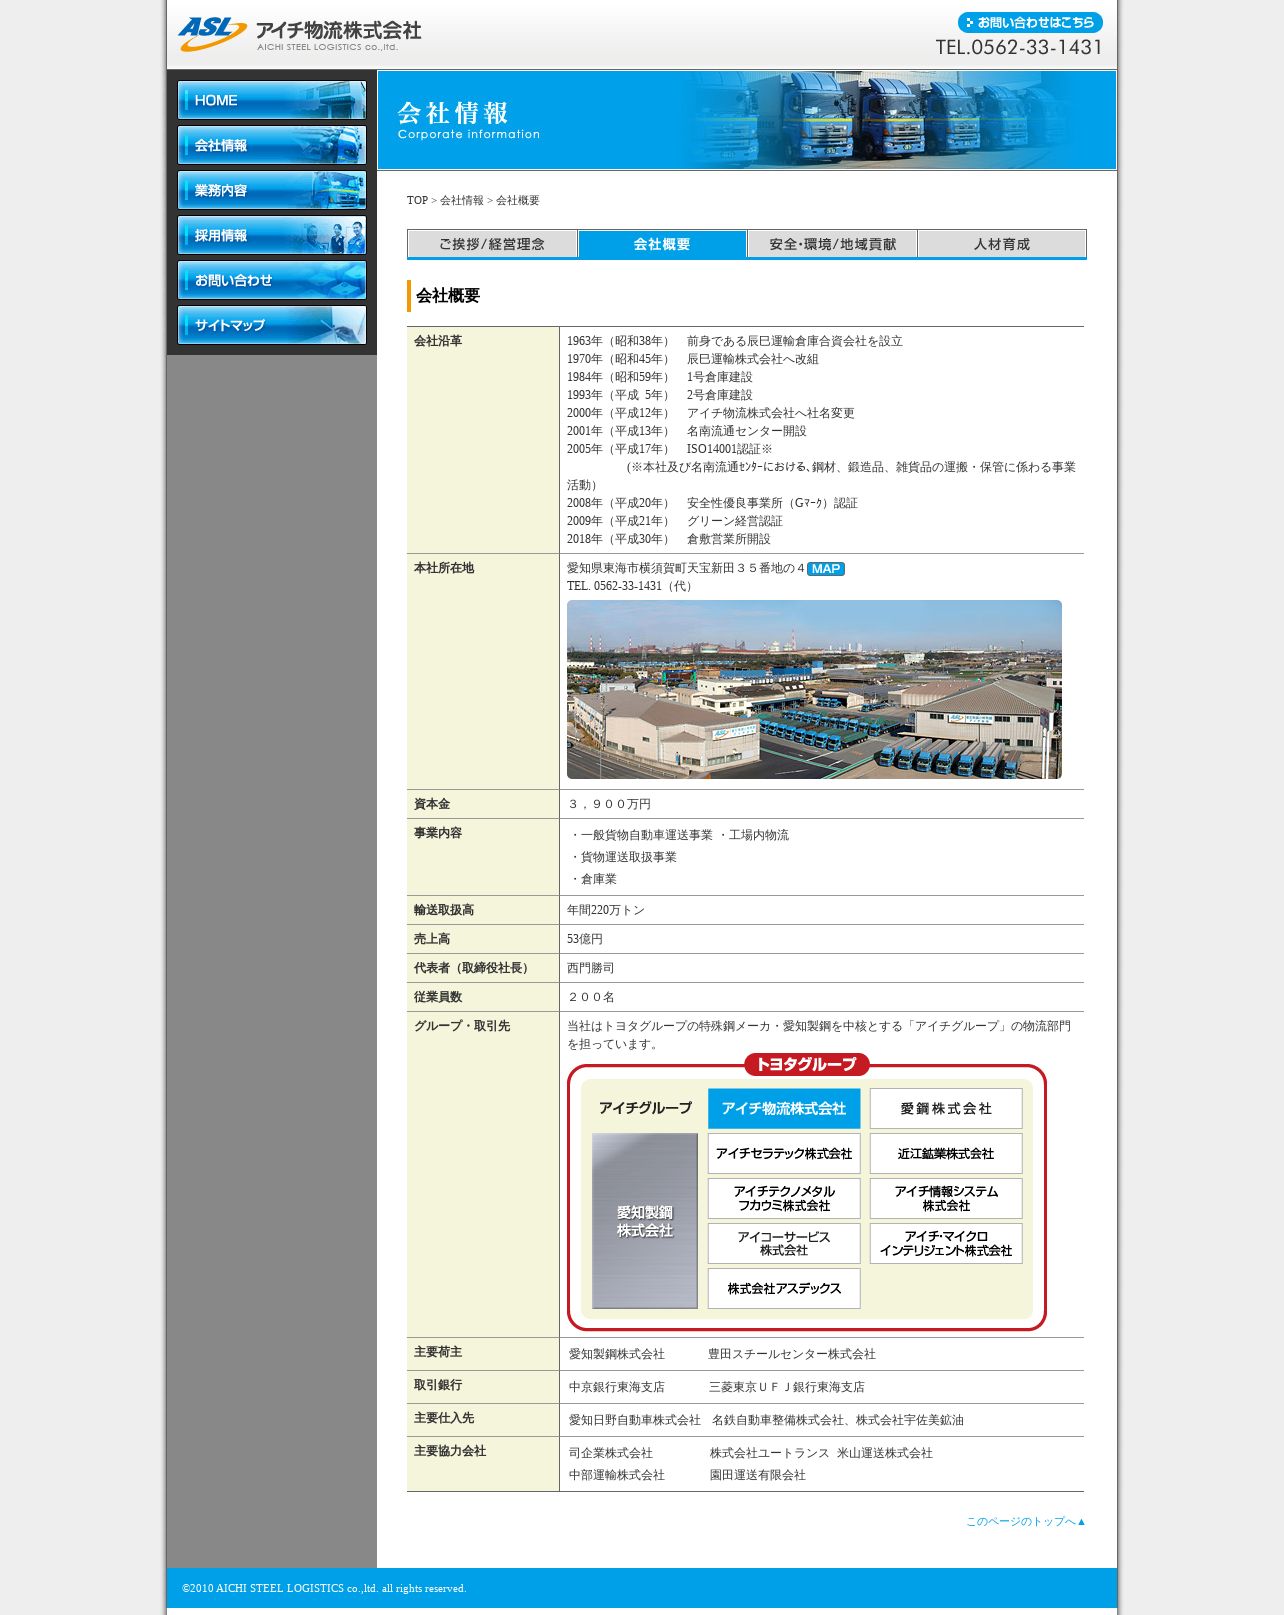The height and width of the screenshot is (1615, 1284).
Task: Click the 株式会社アスデックス box
Action: click(784, 1289)
